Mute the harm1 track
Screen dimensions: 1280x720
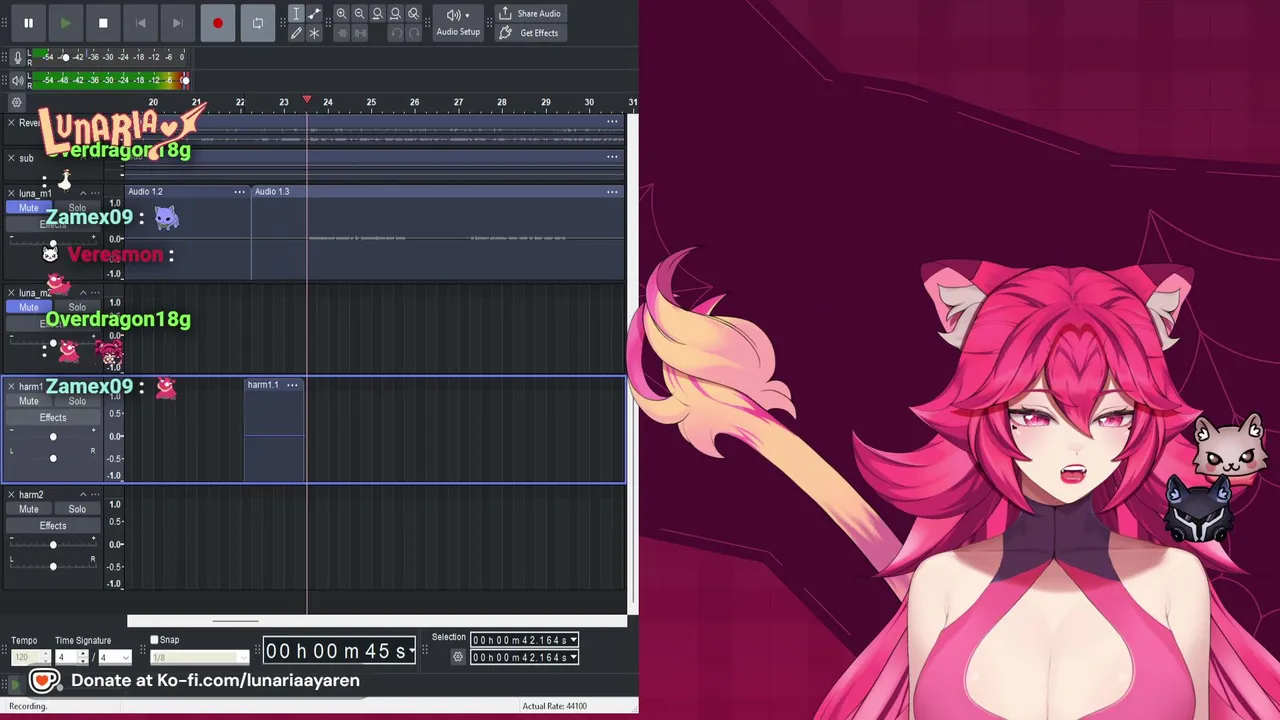[x=29, y=401]
